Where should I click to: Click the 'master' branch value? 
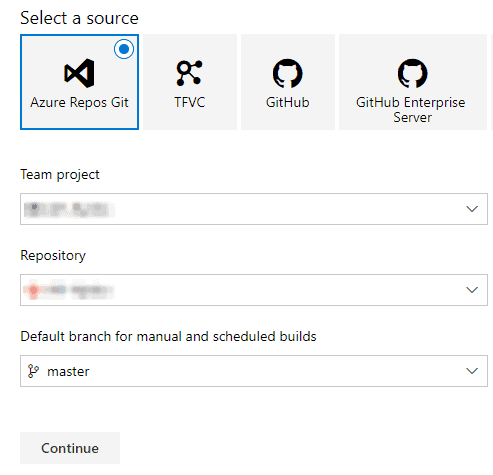point(68,371)
